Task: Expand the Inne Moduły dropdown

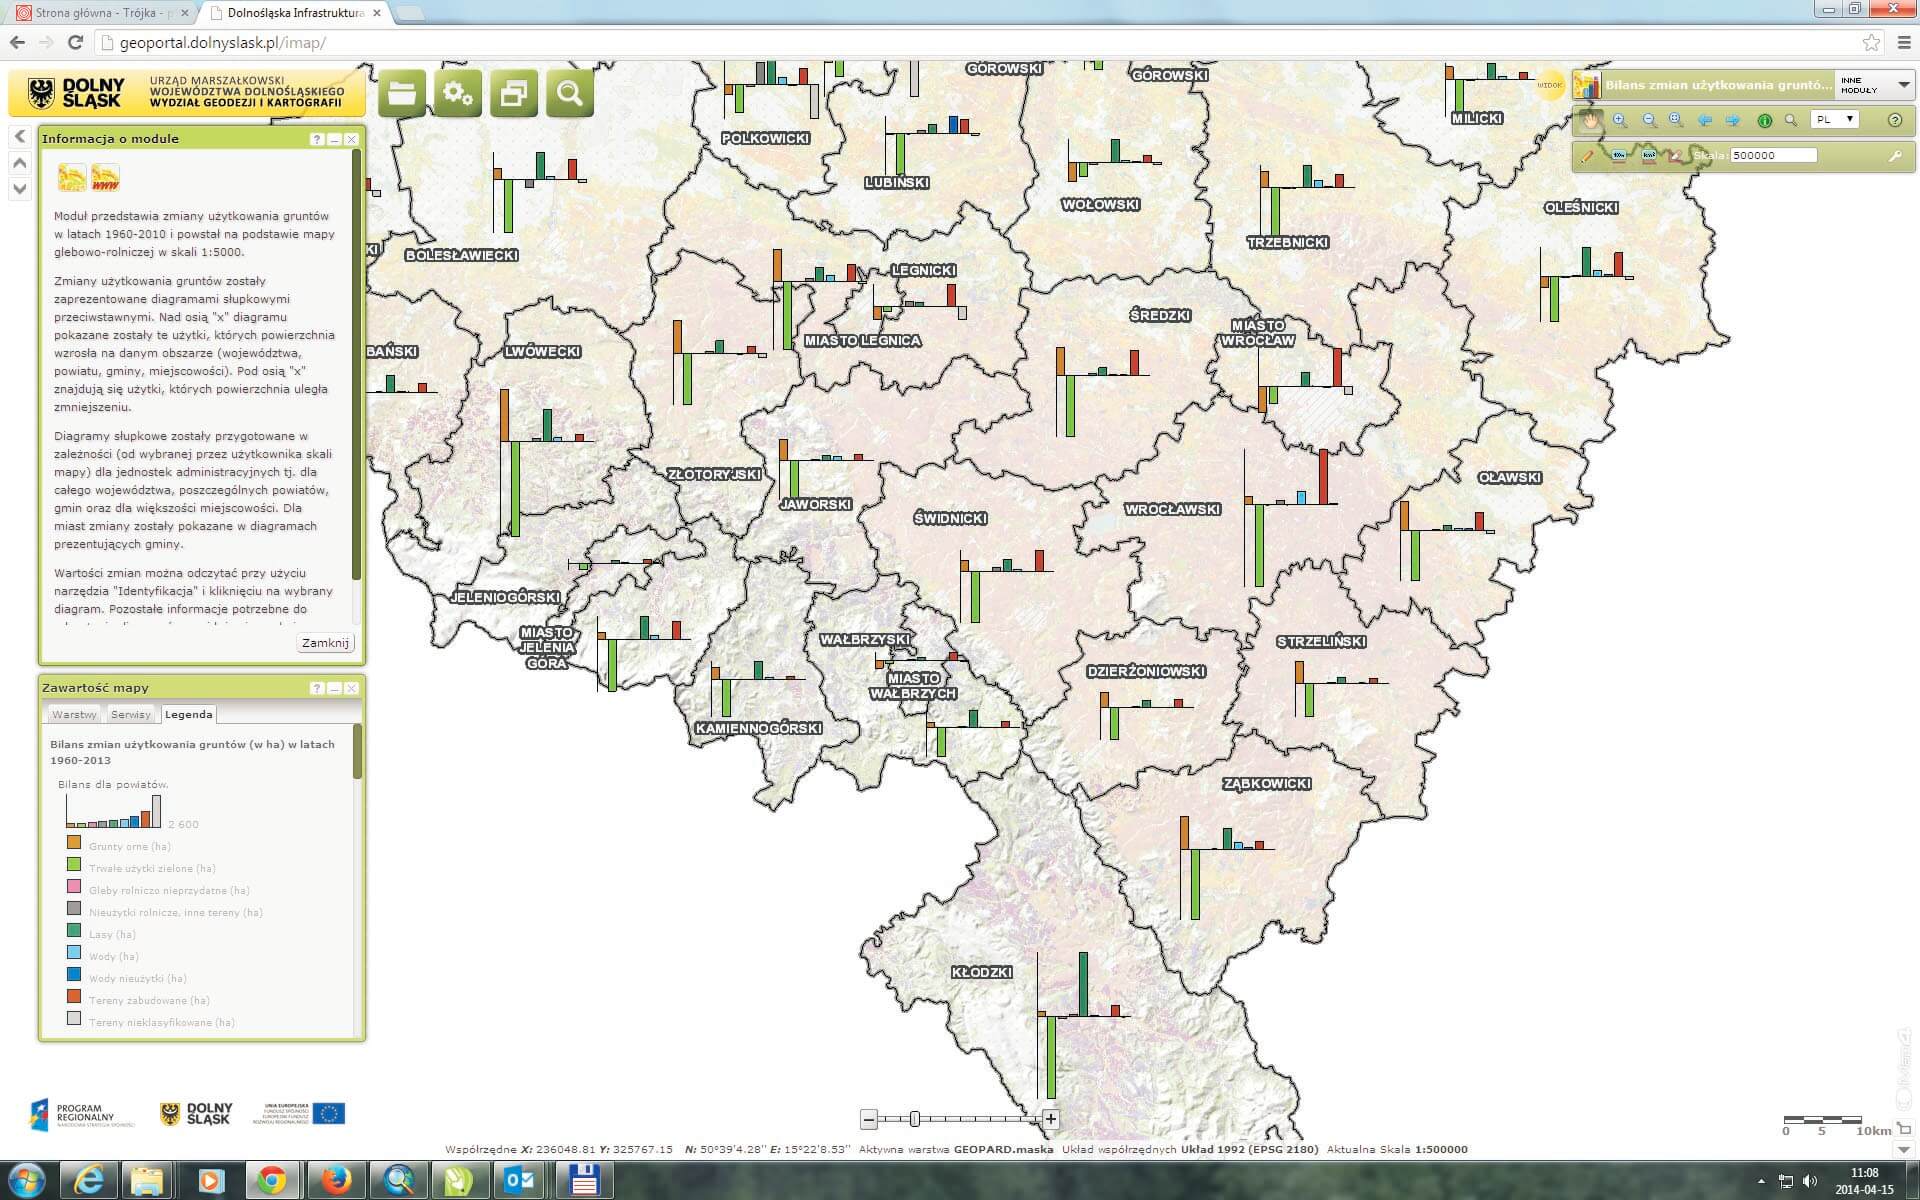Action: (x=1904, y=85)
